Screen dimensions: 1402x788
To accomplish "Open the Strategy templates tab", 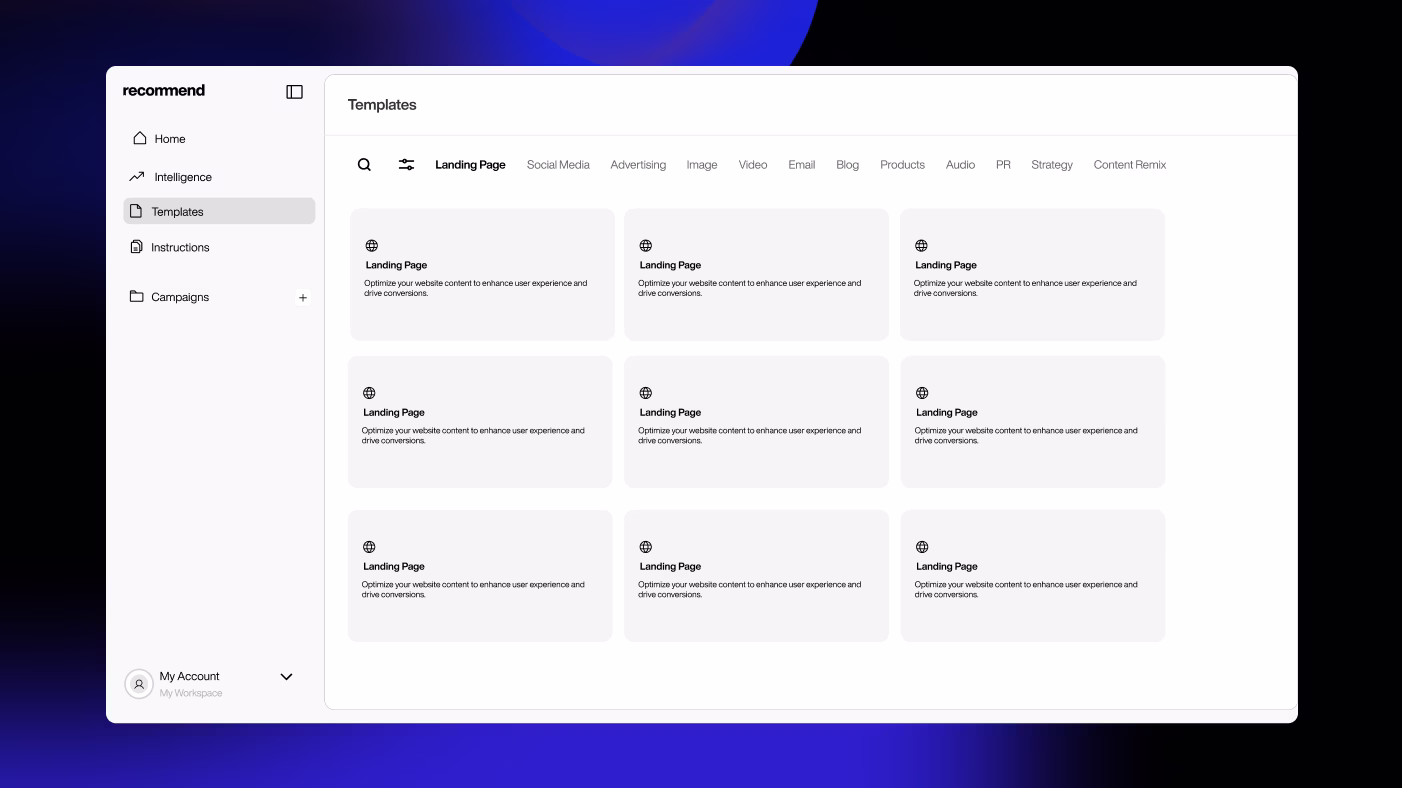I will [x=1051, y=165].
